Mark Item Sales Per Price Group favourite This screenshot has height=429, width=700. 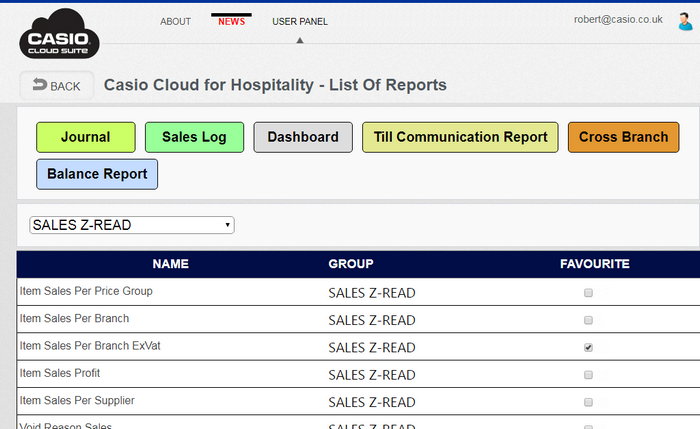[588, 293]
